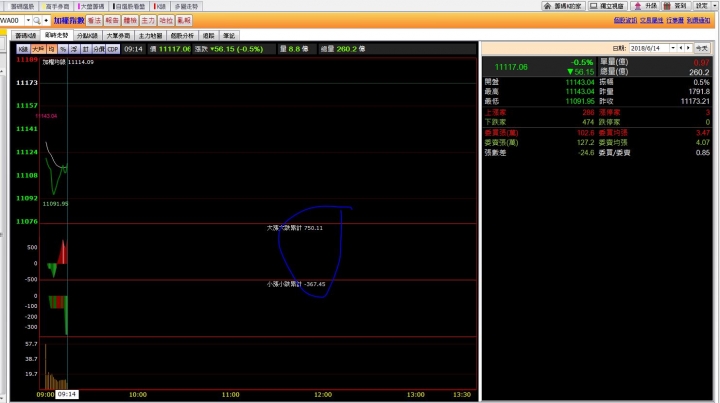This screenshot has height=403, width=720.
Task: Click the 報告 report button
Action: [112, 21]
